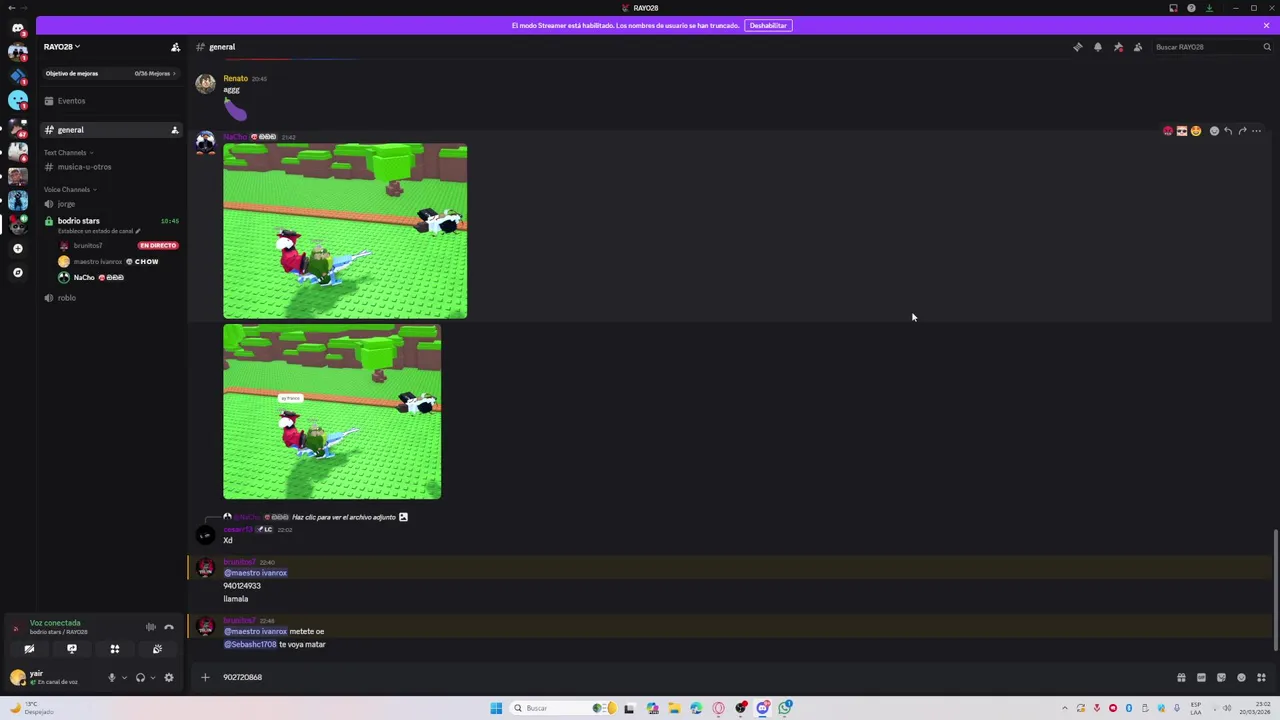Click the @Sebashc1708 mention
The width and height of the screenshot is (1280, 720).
[x=250, y=644]
